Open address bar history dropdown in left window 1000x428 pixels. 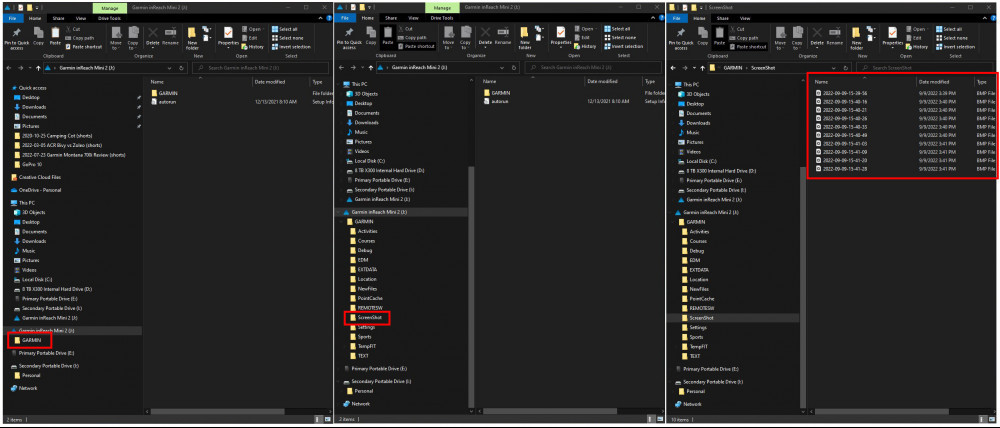pos(169,67)
